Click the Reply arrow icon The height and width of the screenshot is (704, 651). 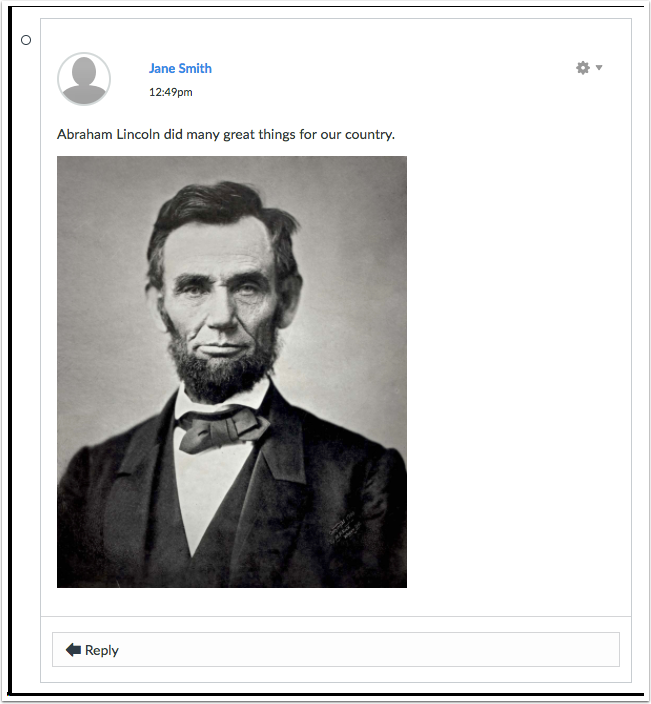pos(73,649)
